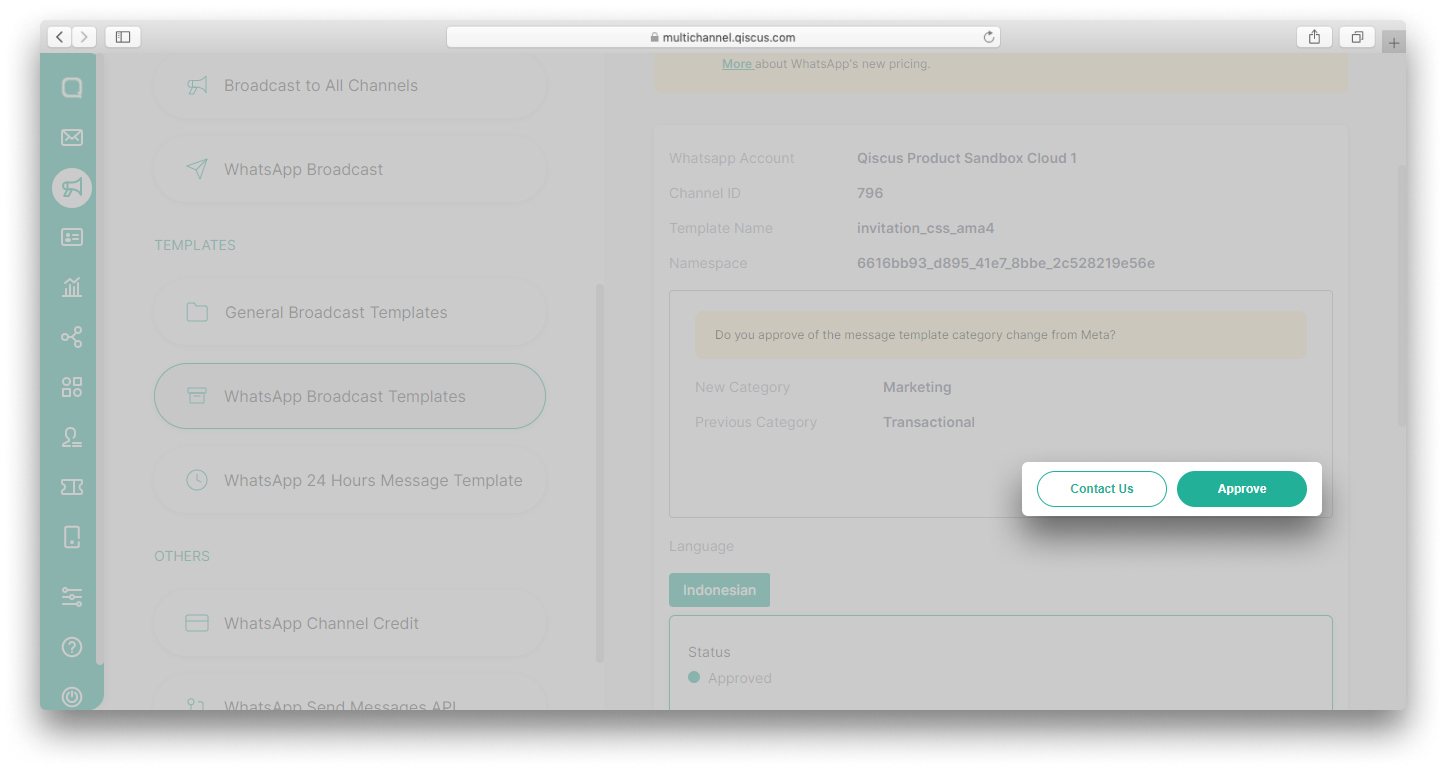Open WhatsApp 24 Hours Message Template
The image size is (1446, 770).
click(x=350, y=481)
